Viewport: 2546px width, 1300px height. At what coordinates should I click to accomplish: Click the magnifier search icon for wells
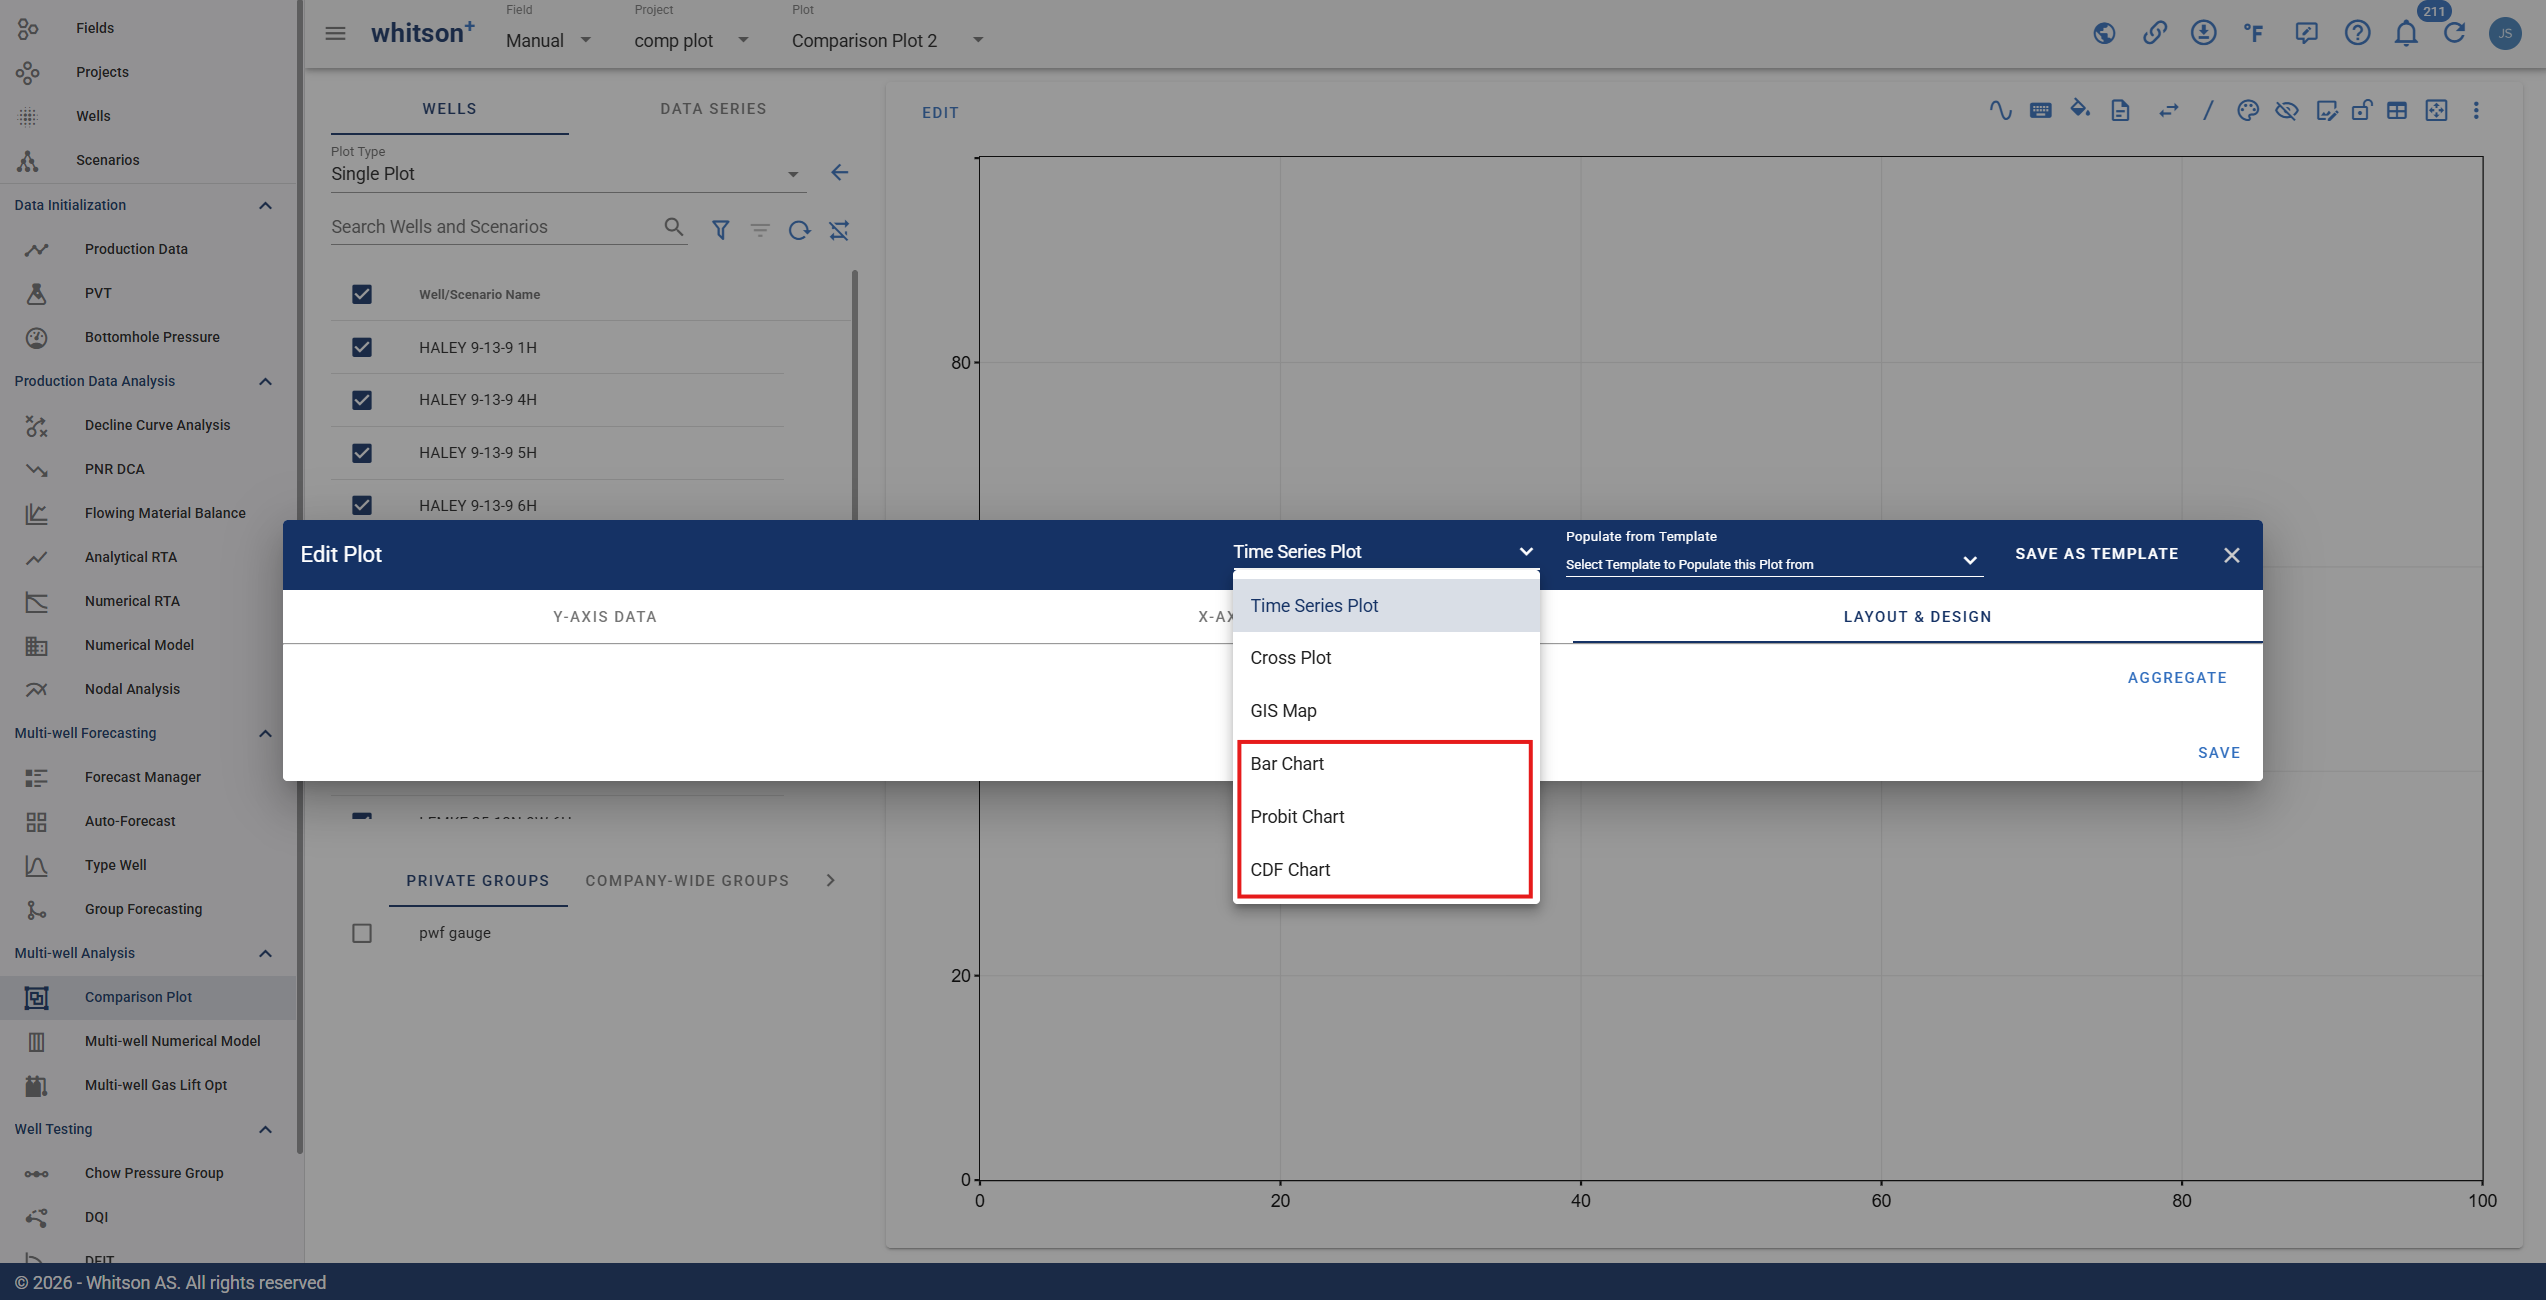coord(674,228)
